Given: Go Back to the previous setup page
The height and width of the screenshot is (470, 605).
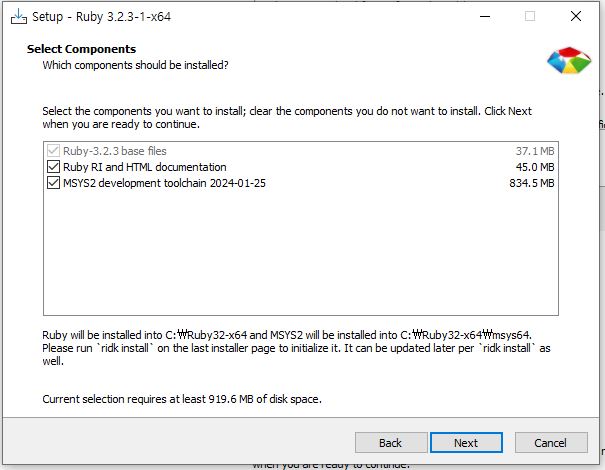Looking at the screenshot, I should [x=391, y=443].
